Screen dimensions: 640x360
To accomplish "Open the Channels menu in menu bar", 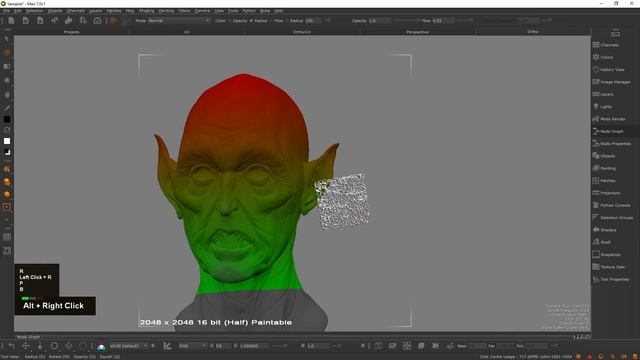I will [76, 11].
